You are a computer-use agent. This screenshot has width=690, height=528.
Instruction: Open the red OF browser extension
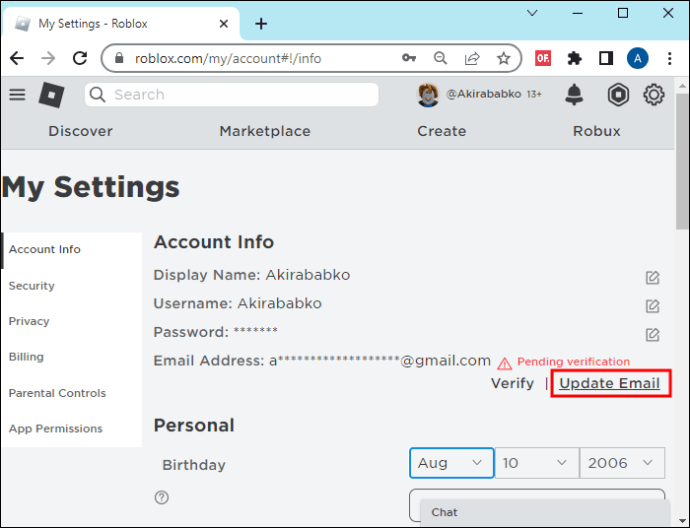tap(543, 58)
